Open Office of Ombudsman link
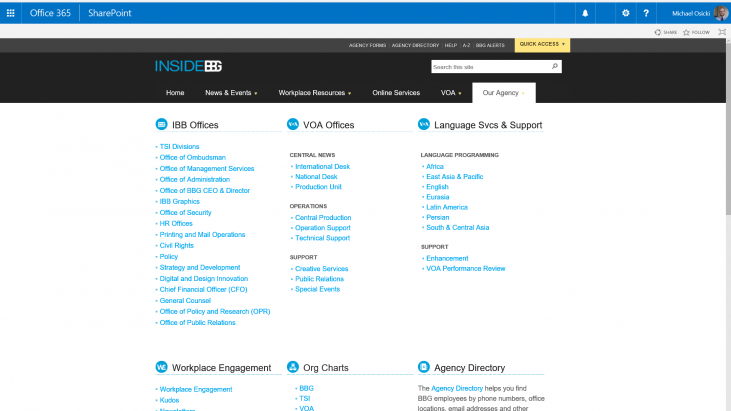This screenshot has height=411, width=731. coord(193,158)
